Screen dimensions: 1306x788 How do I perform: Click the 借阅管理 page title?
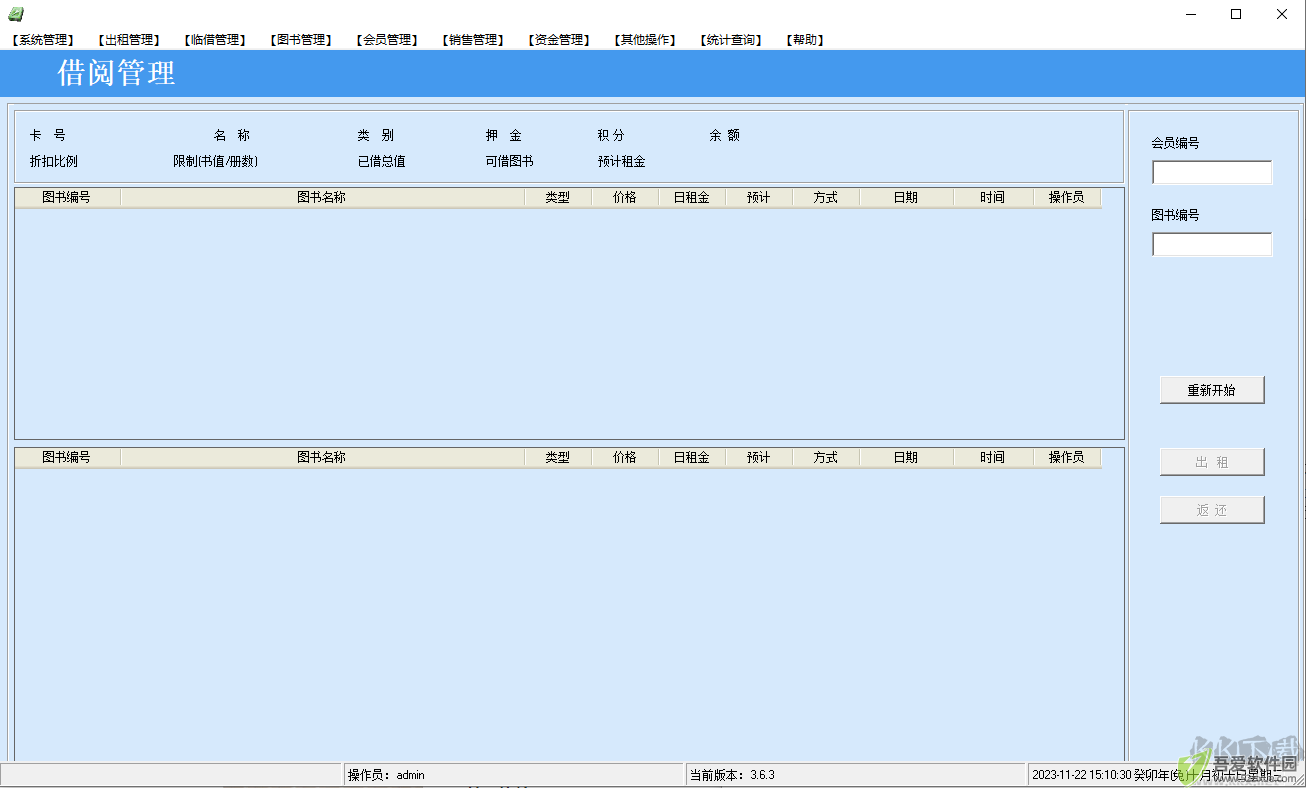pos(117,73)
